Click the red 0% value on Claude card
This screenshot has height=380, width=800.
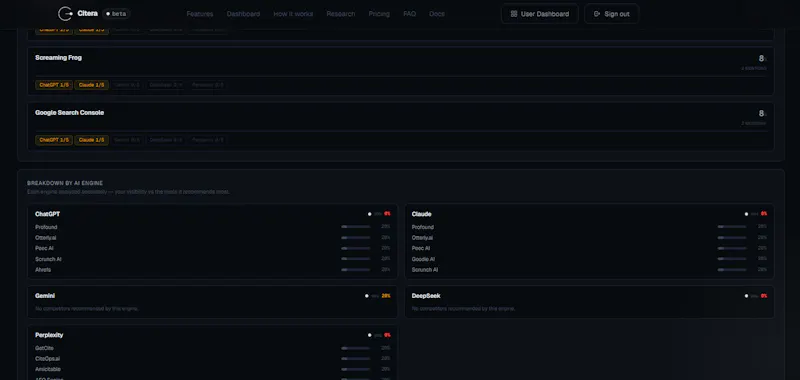(764, 214)
